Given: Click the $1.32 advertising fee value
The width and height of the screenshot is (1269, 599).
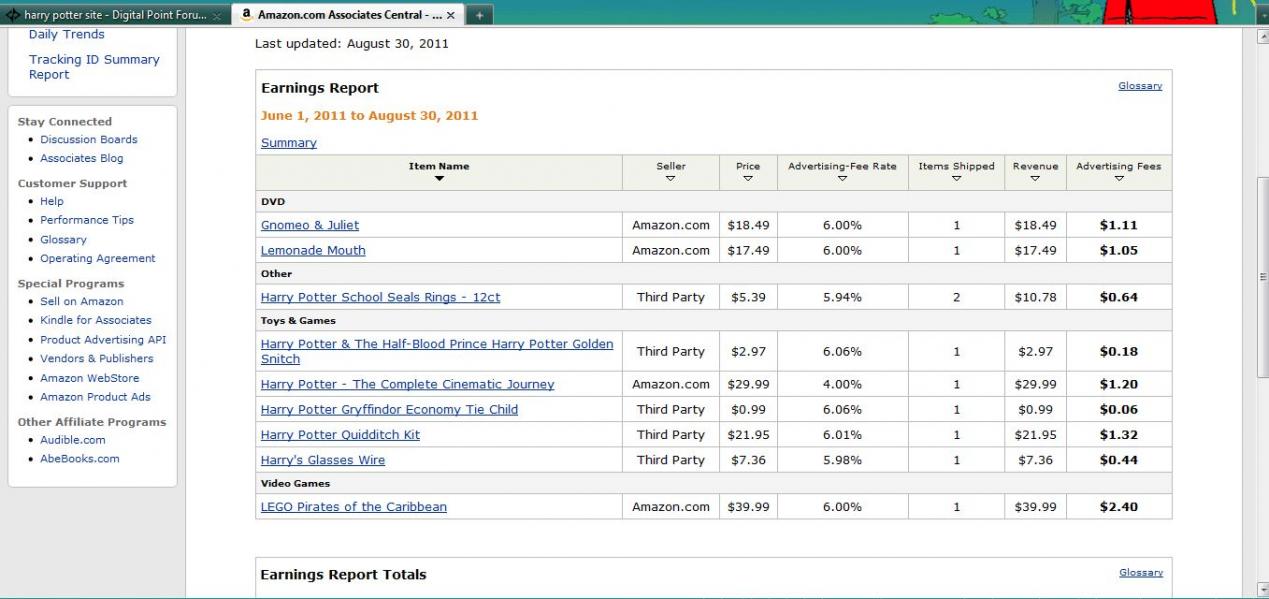Looking at the screenshot, I should pos(1118,435).
